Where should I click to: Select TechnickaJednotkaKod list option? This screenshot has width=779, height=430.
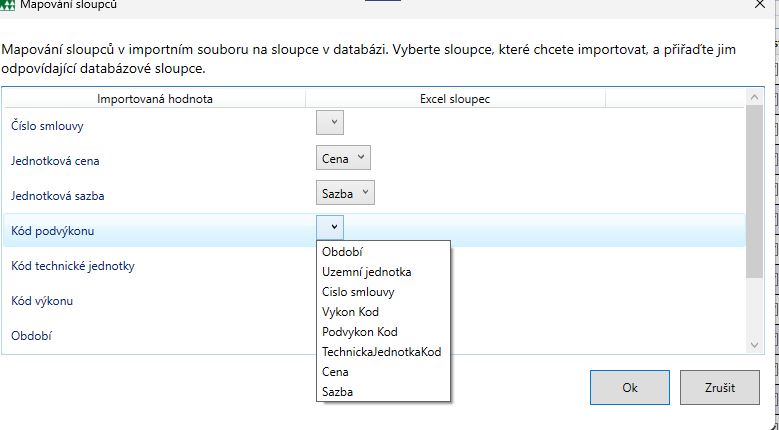(x=383, y=352)
